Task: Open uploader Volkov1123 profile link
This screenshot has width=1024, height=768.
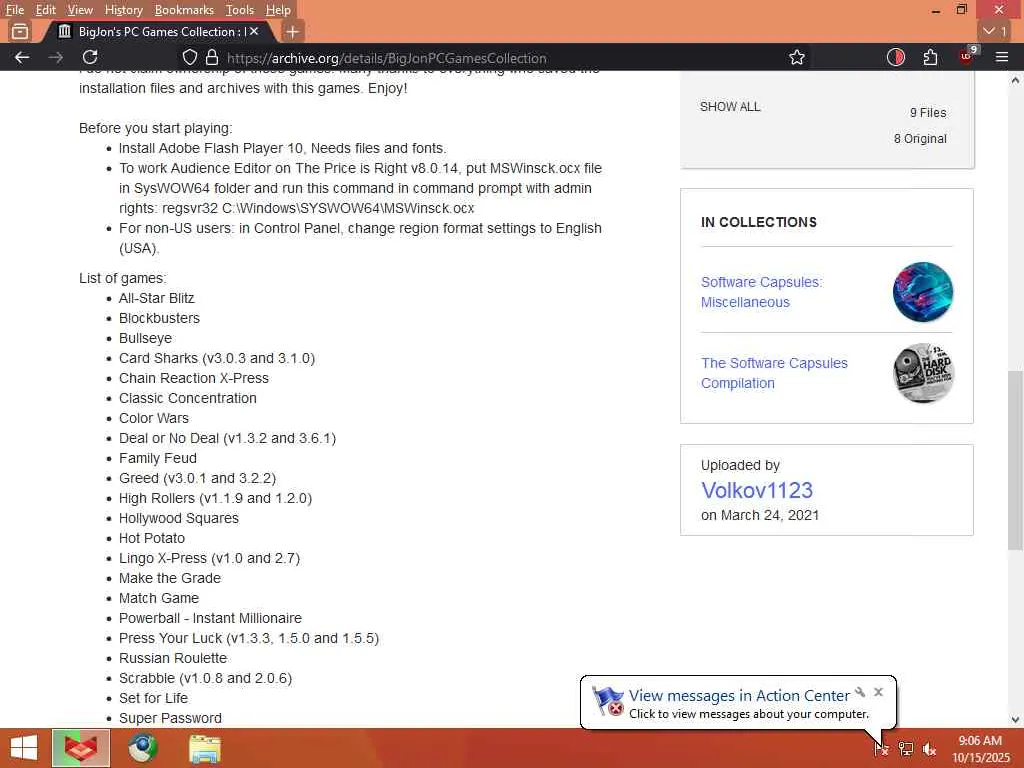Action: [756, 490]
